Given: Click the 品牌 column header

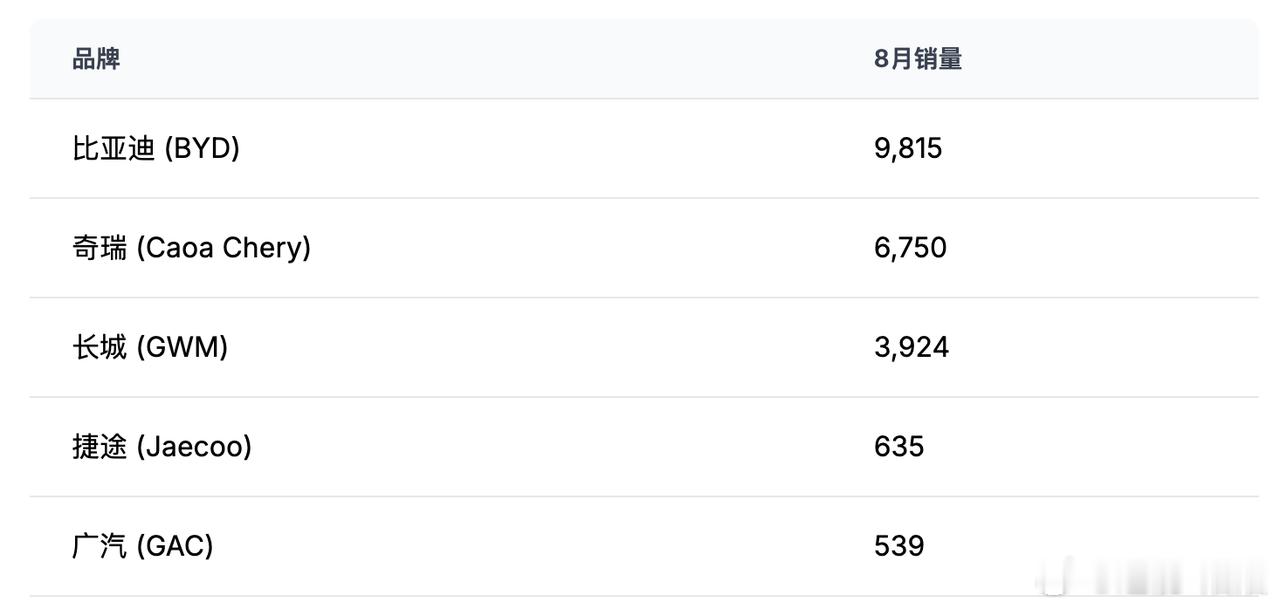Looking at the screenshot, I should point(96,59).
